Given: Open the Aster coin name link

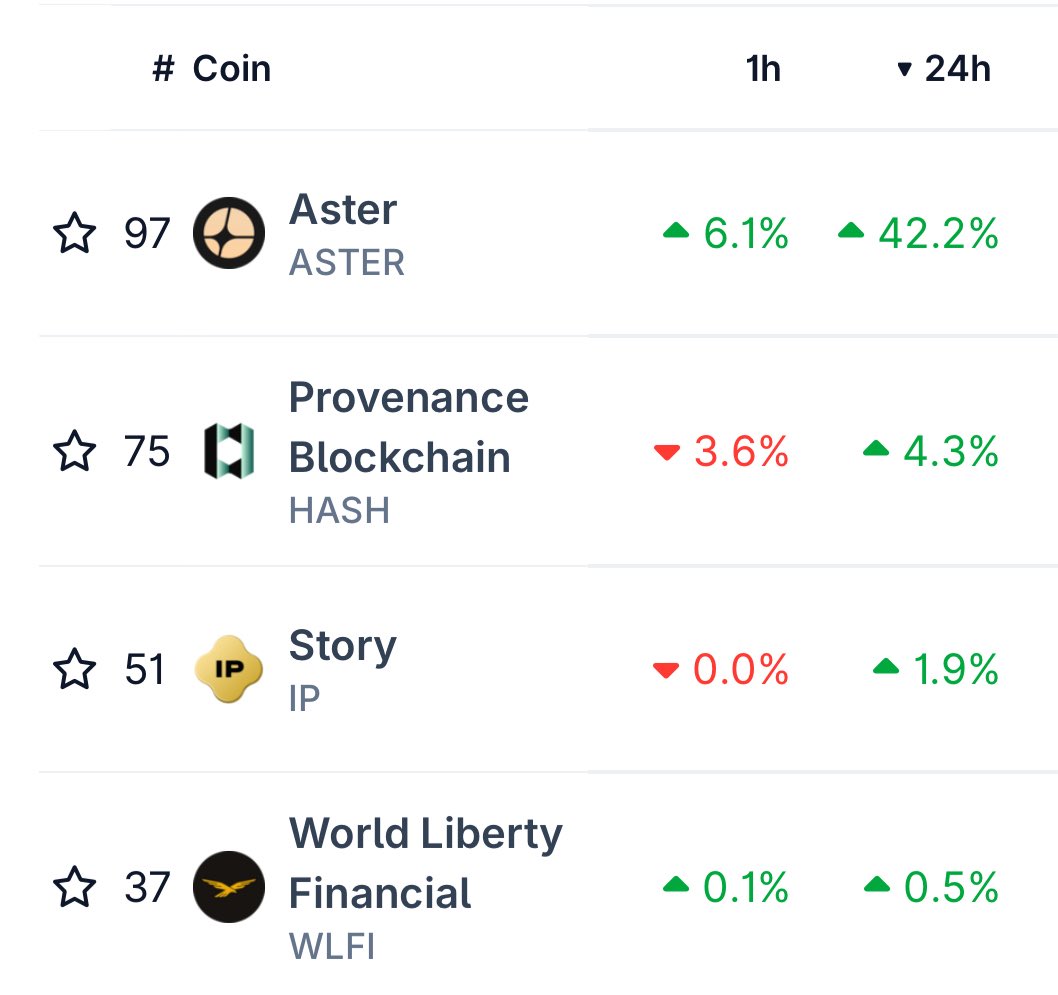Looking at the screenshot, I should point(343,208).
